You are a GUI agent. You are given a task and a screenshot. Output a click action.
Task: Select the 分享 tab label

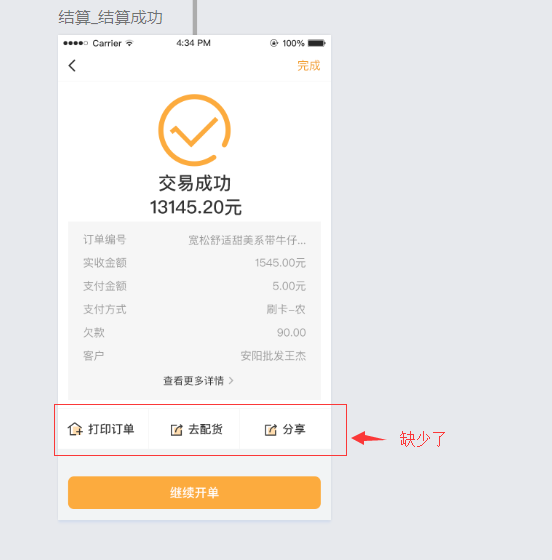click(294, 429)
